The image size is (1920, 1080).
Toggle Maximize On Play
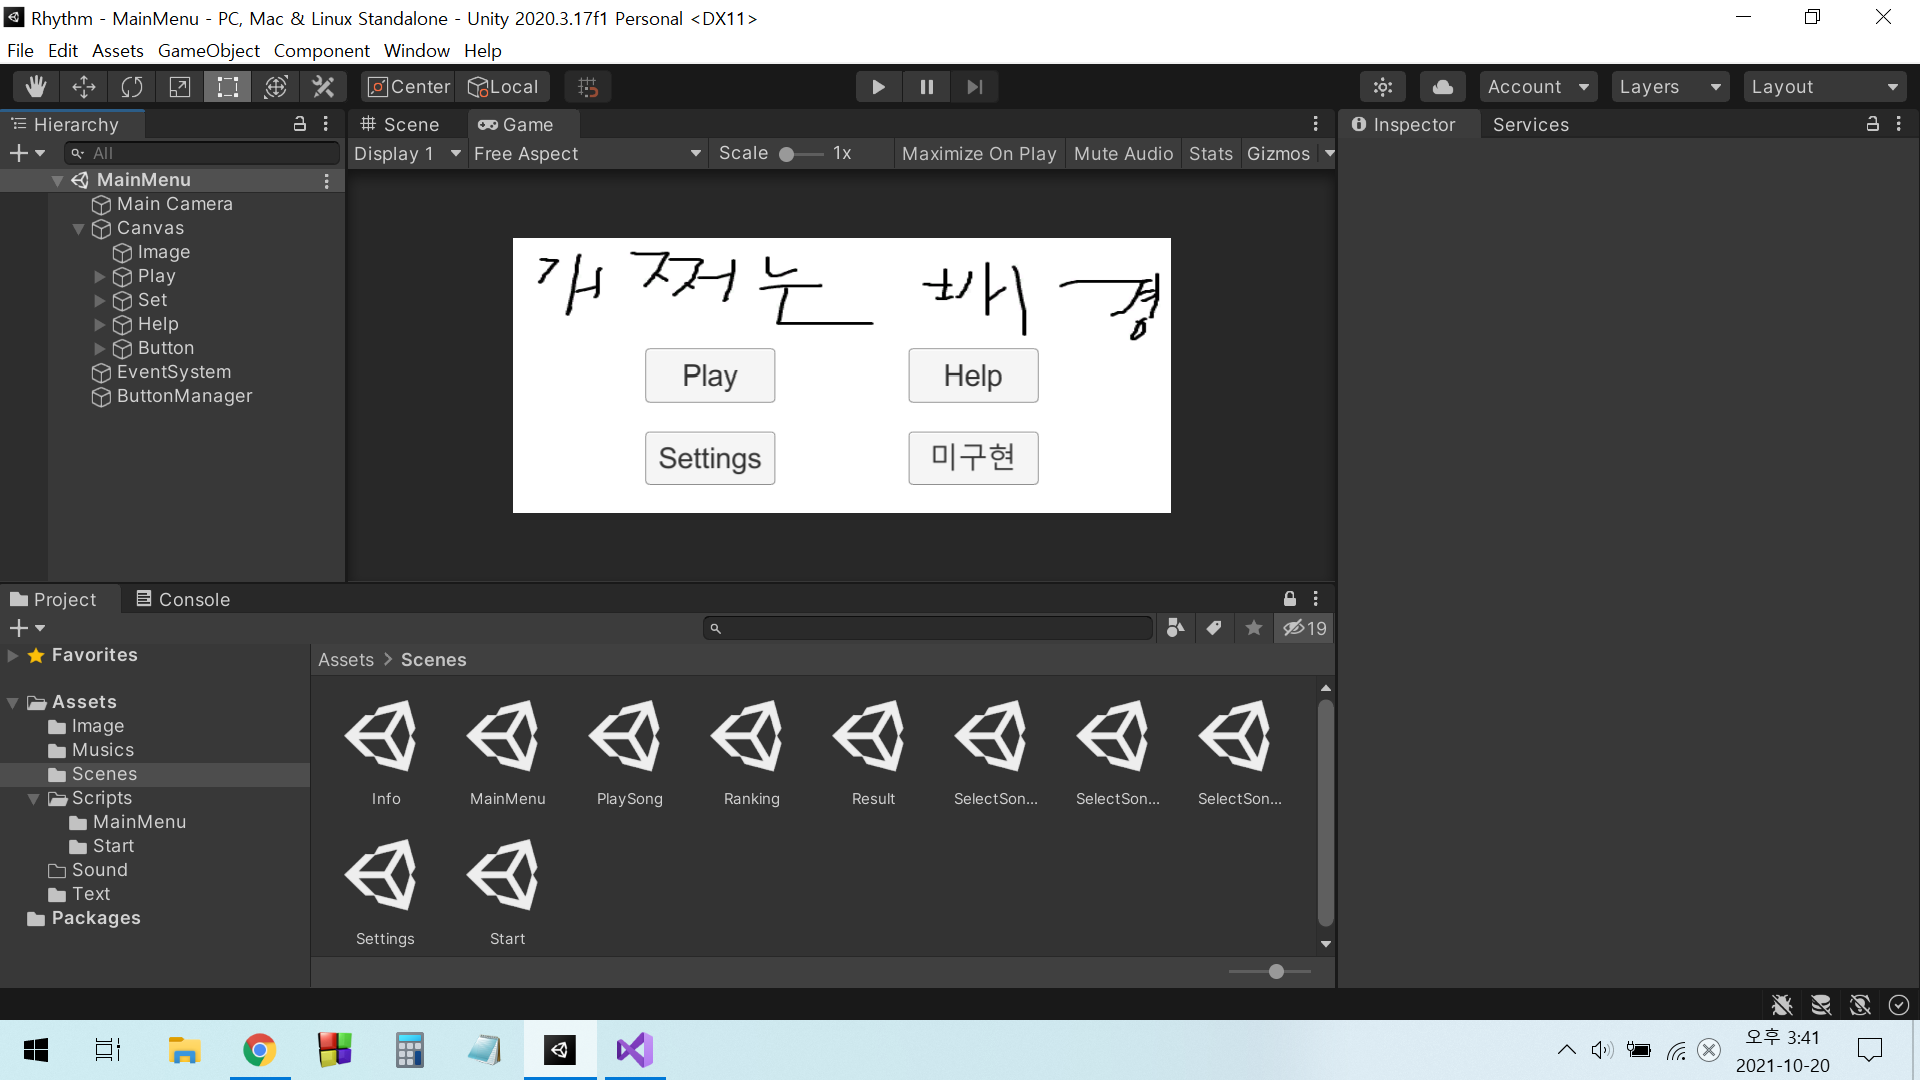pyautogui.click(x=978, y=153)
